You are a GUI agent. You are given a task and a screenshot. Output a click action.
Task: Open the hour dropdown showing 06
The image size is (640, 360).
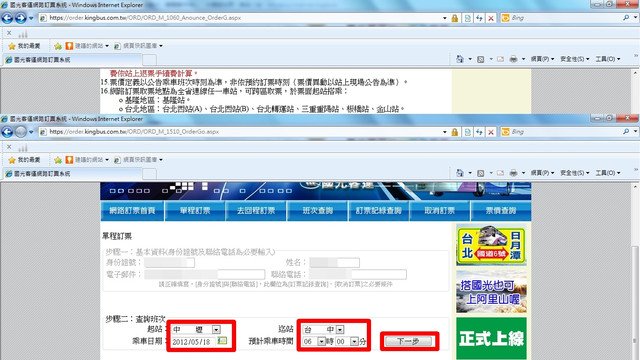(x=321, y=342)
